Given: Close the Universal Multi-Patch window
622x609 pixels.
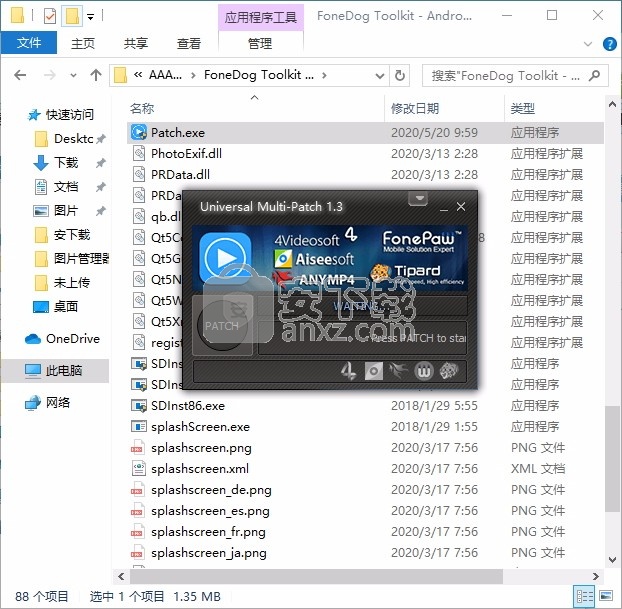Looking at the screenshot, I should [461, 207].
